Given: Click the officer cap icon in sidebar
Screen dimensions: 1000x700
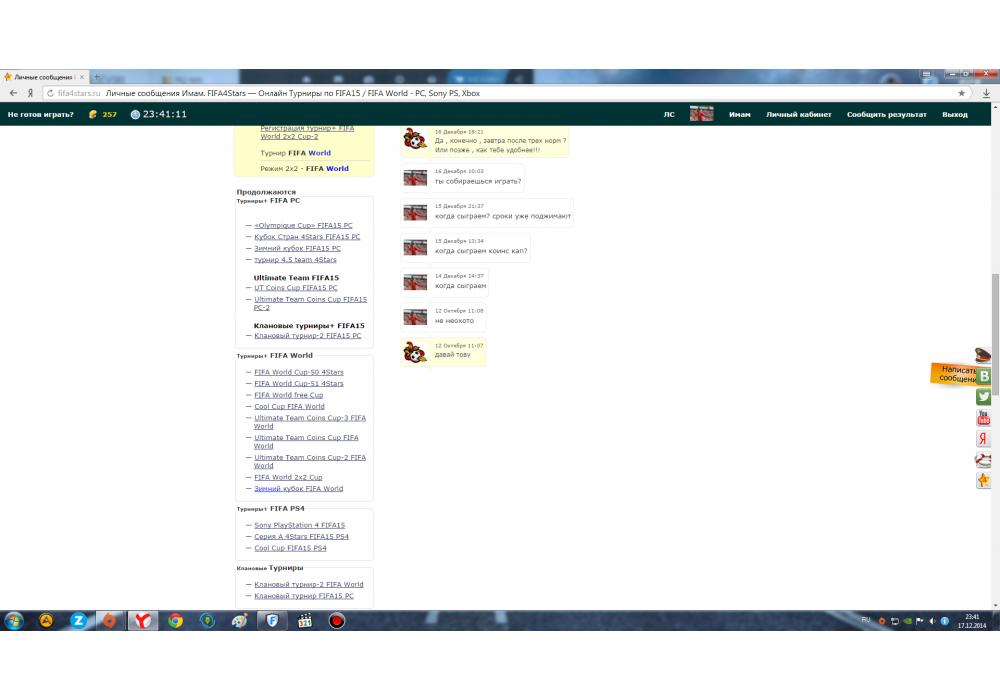Looking at the screenshot, I should click(x=984, y=355).
